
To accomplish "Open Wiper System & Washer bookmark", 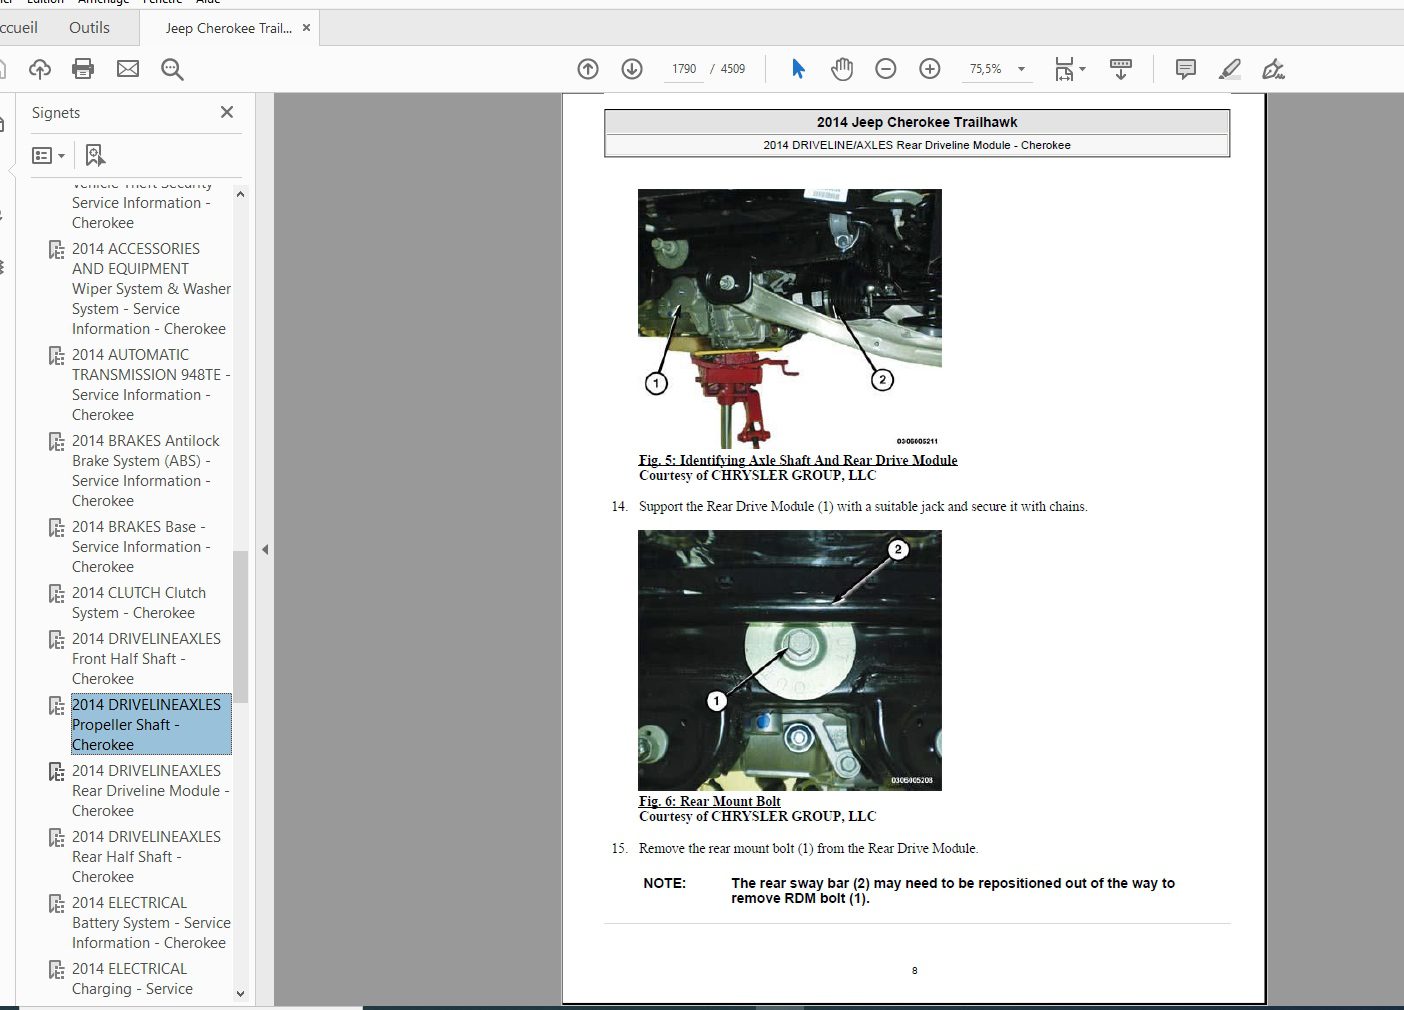I will click(x=150, y=288).
